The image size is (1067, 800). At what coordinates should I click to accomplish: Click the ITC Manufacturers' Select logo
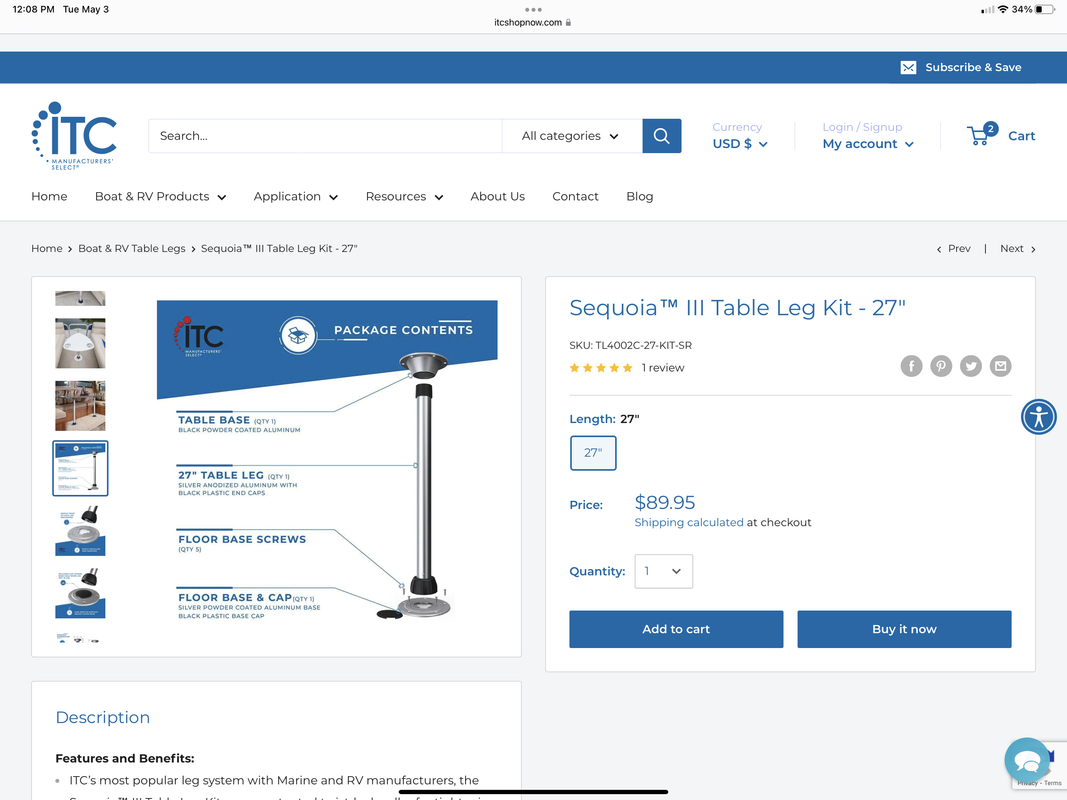coord(74,135)
